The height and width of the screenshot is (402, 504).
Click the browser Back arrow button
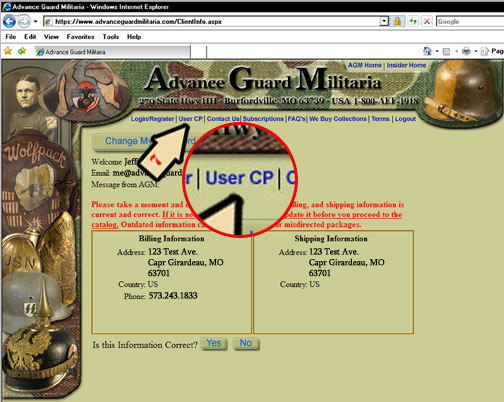pyautogui.click(x=9, y=22)
